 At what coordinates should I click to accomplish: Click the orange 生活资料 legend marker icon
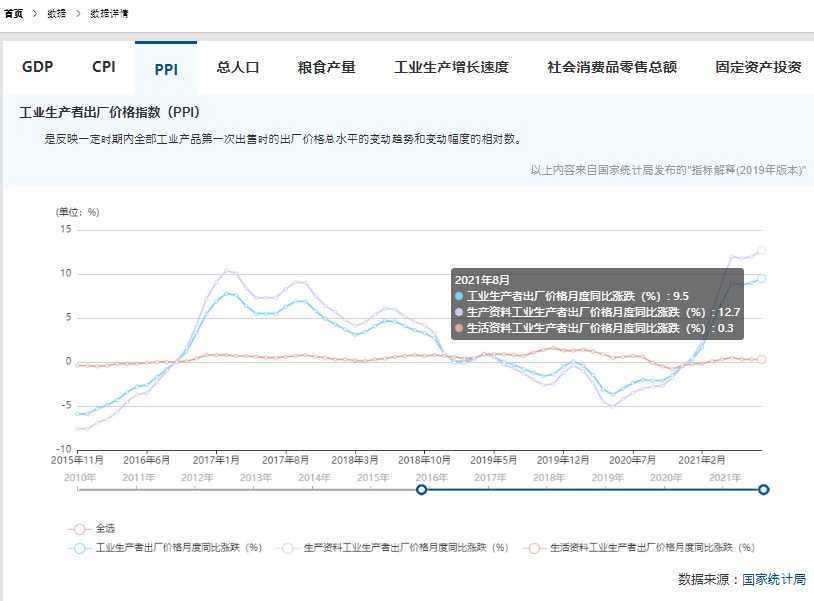click(x=534, y=548)
